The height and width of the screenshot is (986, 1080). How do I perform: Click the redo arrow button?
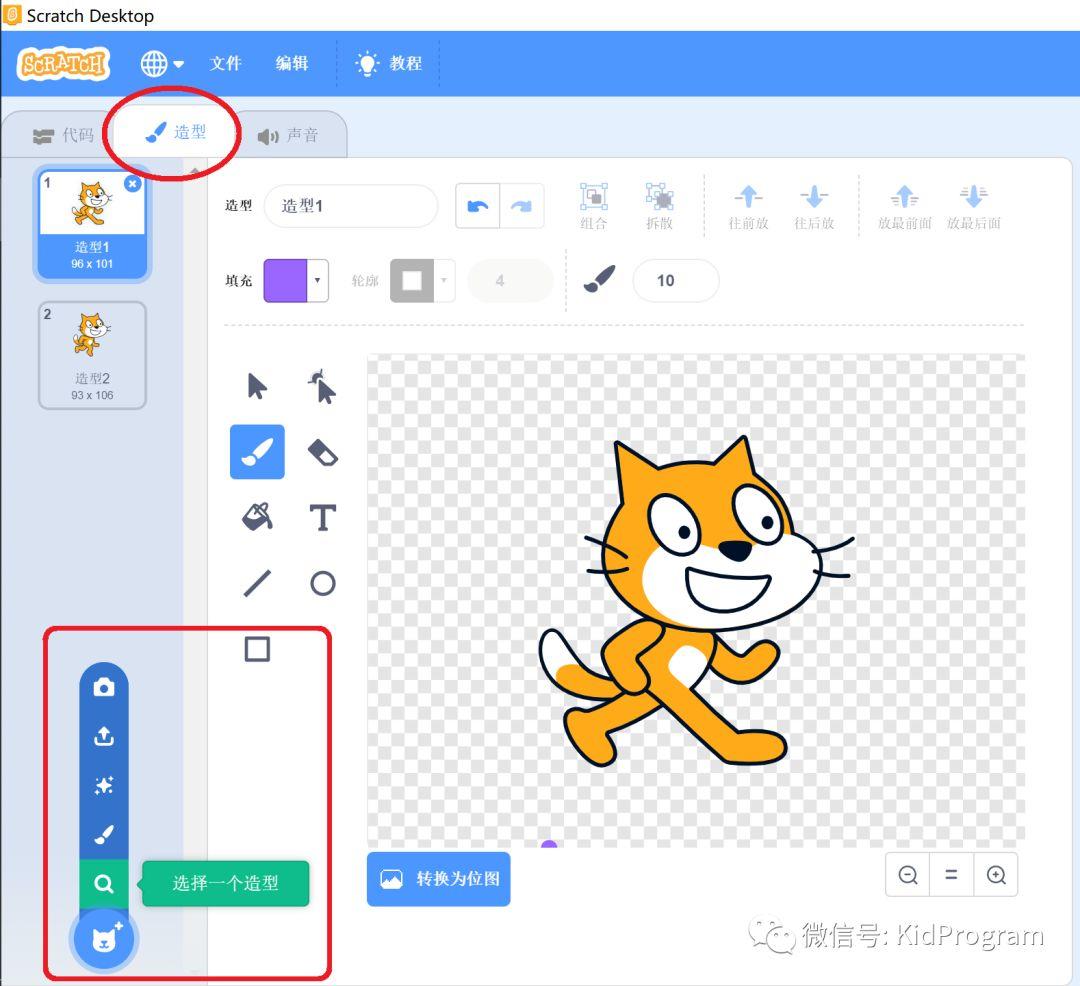pos(521,206)
